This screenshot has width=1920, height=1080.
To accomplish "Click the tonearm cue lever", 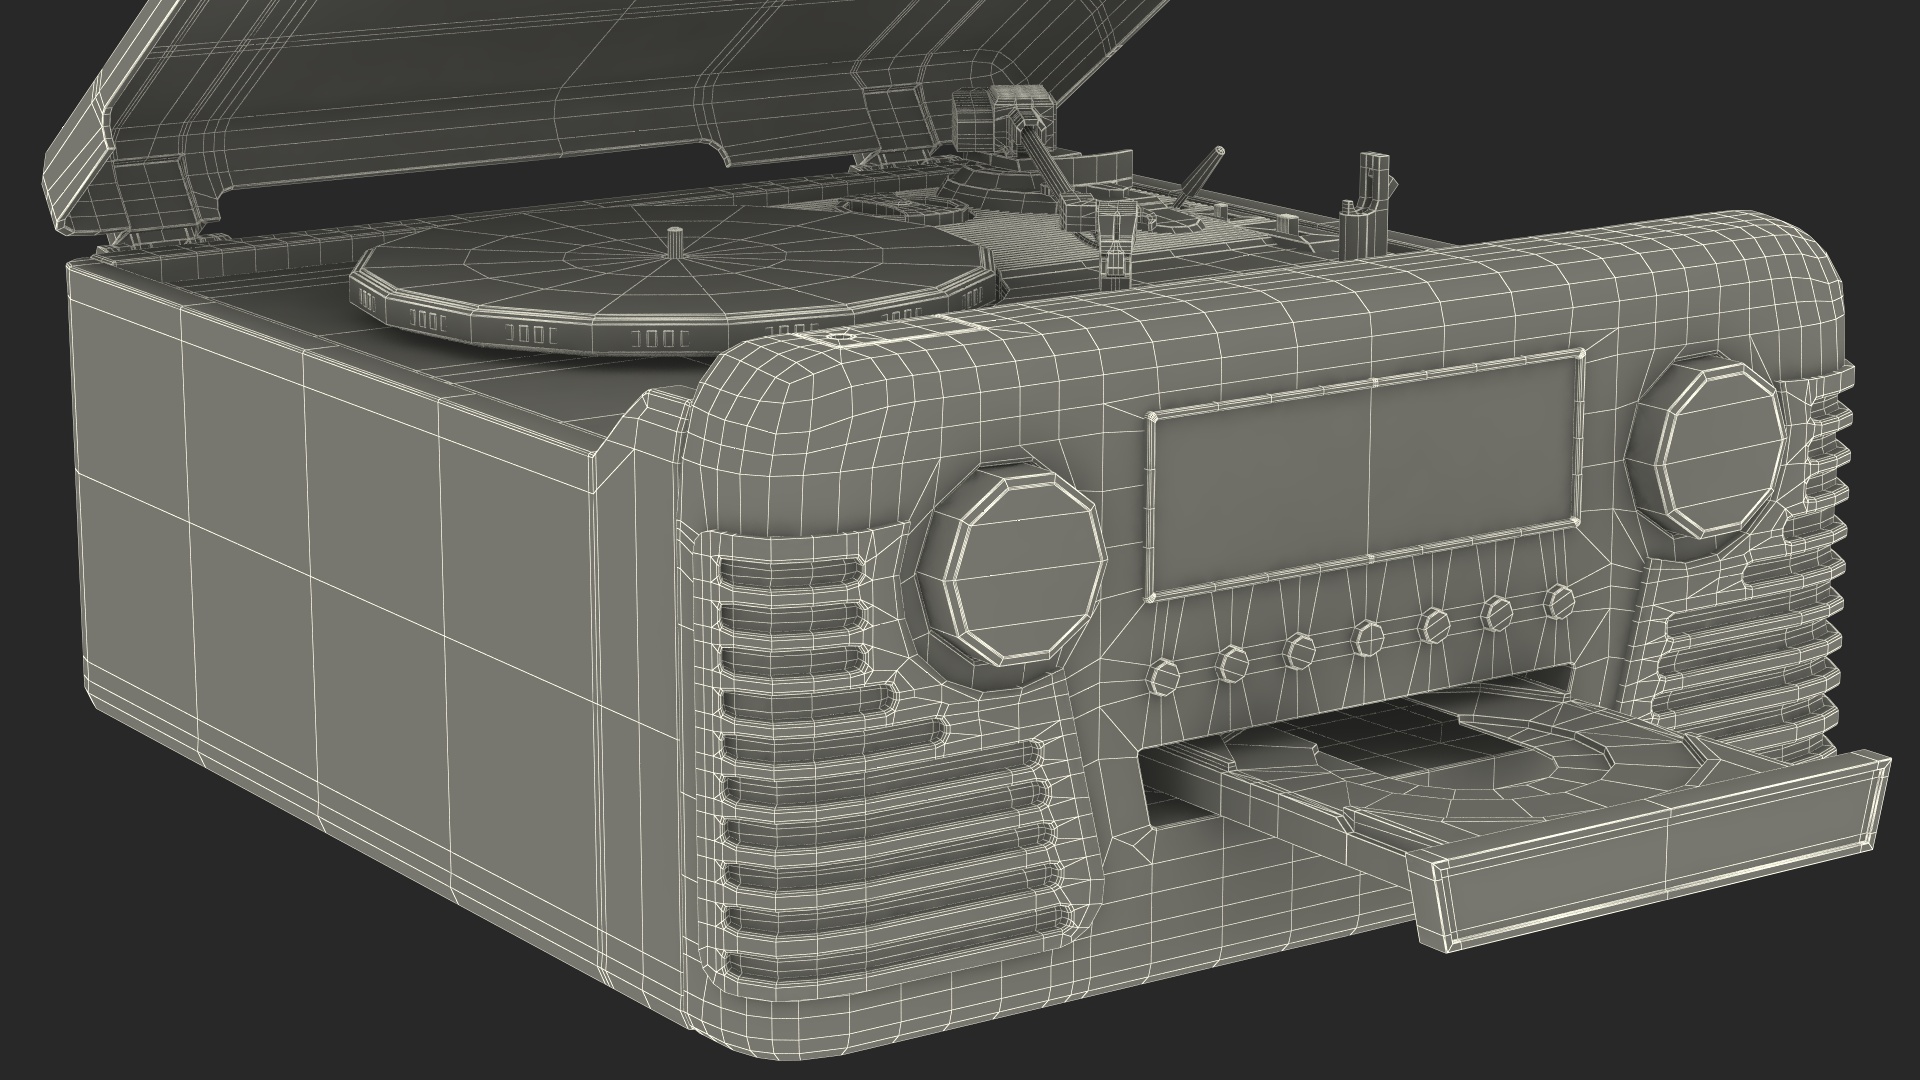I will pos(1200,175).
